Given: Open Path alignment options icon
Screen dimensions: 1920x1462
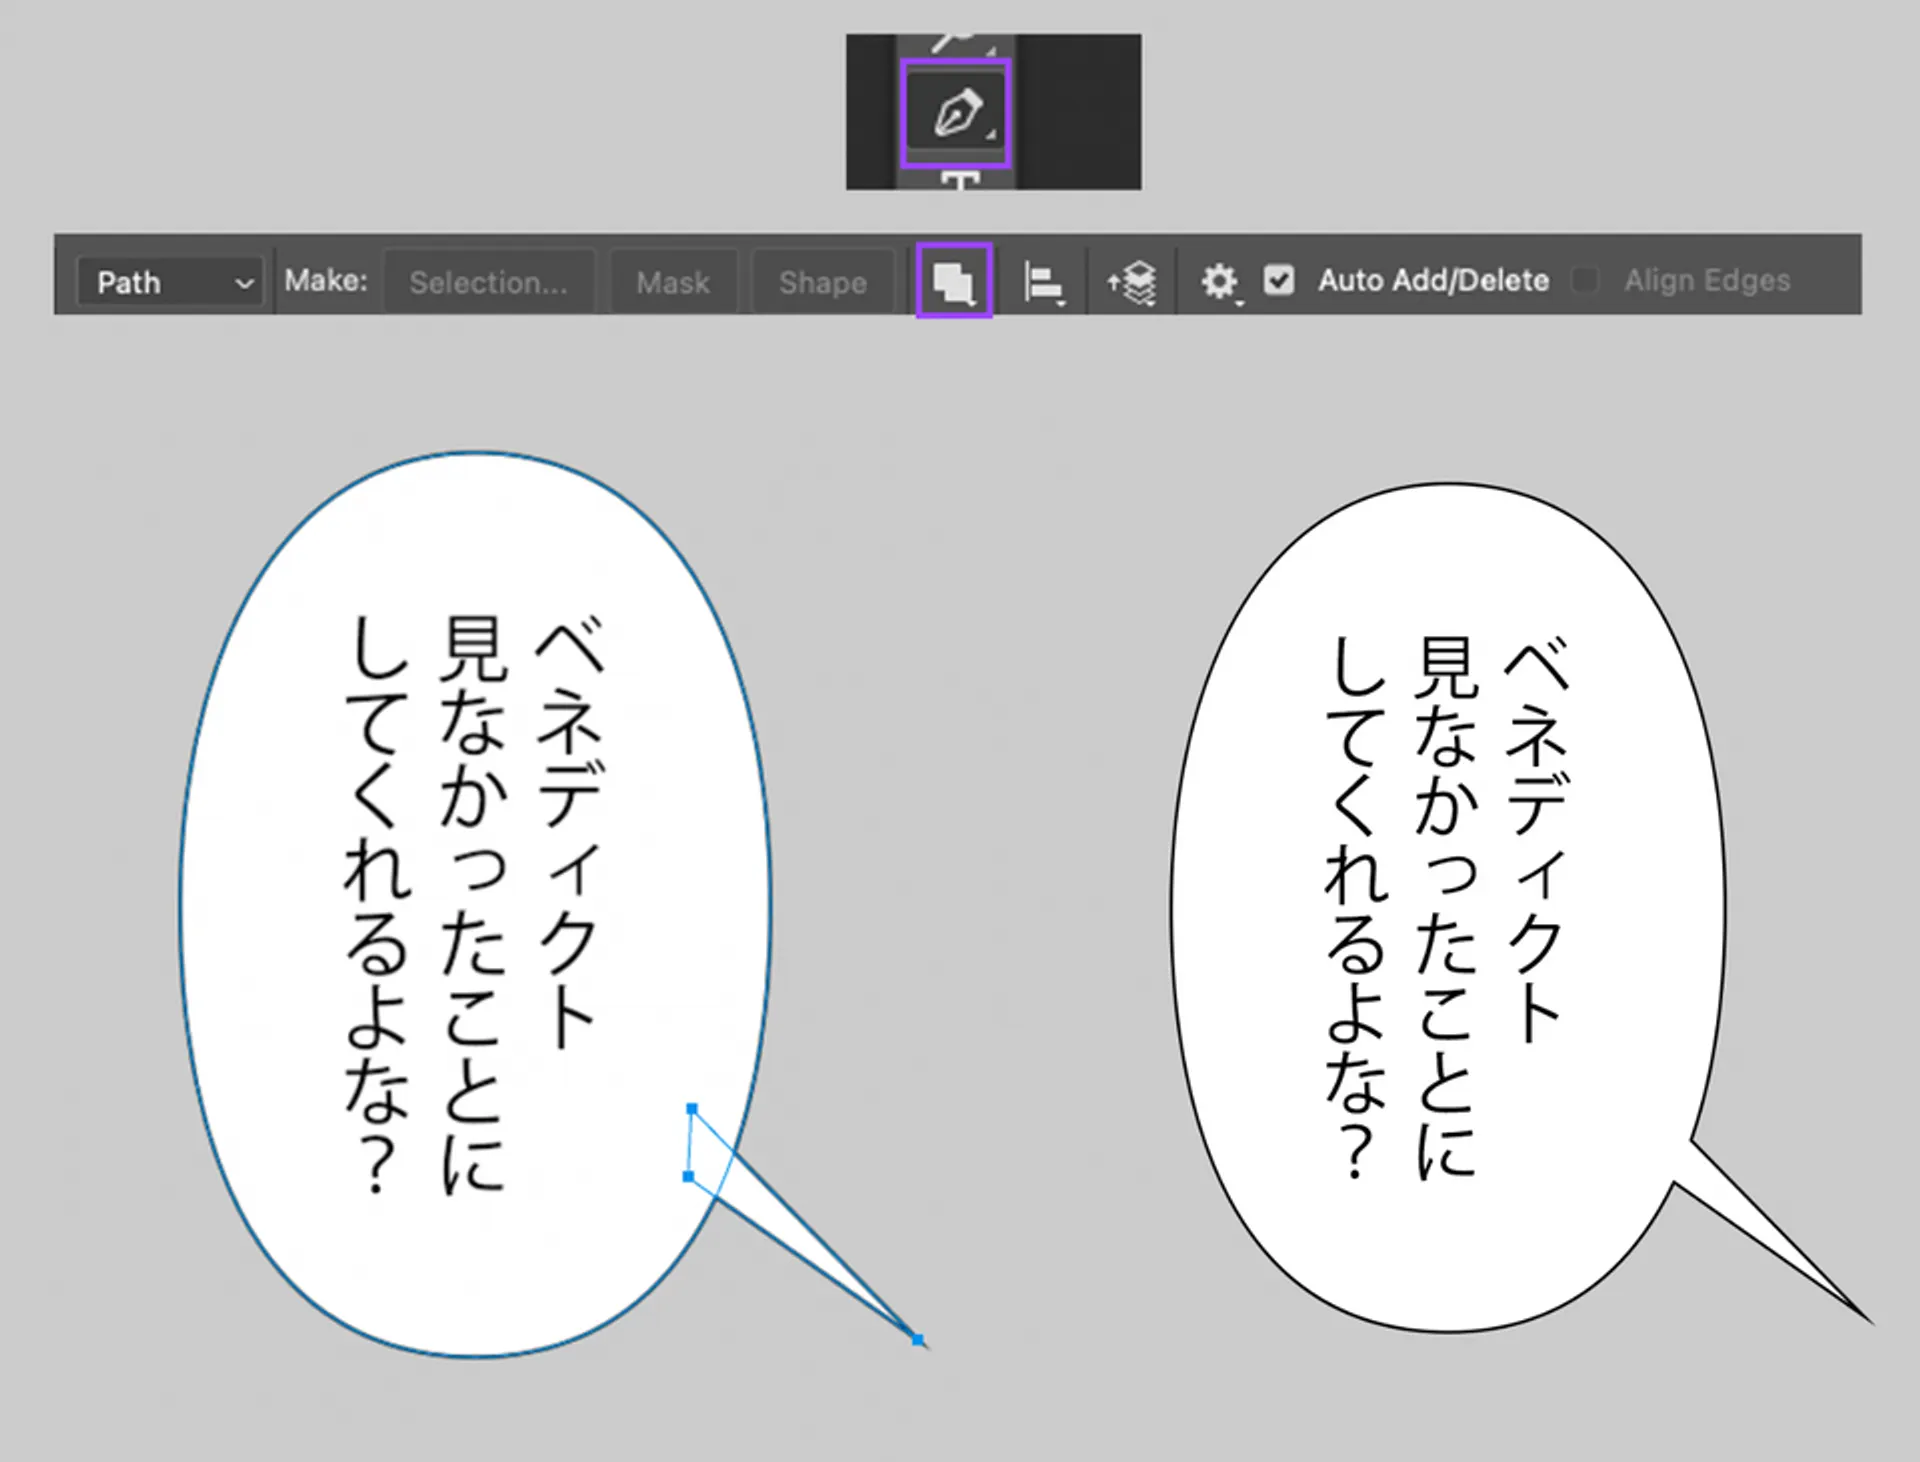Looking at the screenshot, I should 1043,282.
